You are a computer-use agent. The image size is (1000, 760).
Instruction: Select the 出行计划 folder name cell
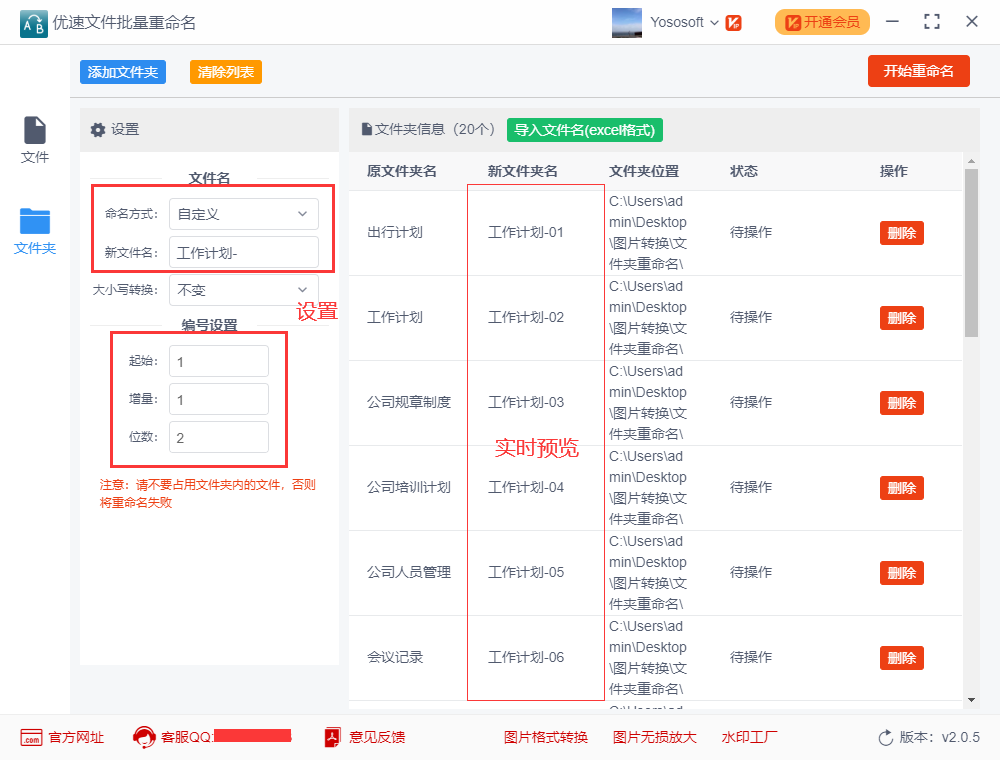point(395,232)
